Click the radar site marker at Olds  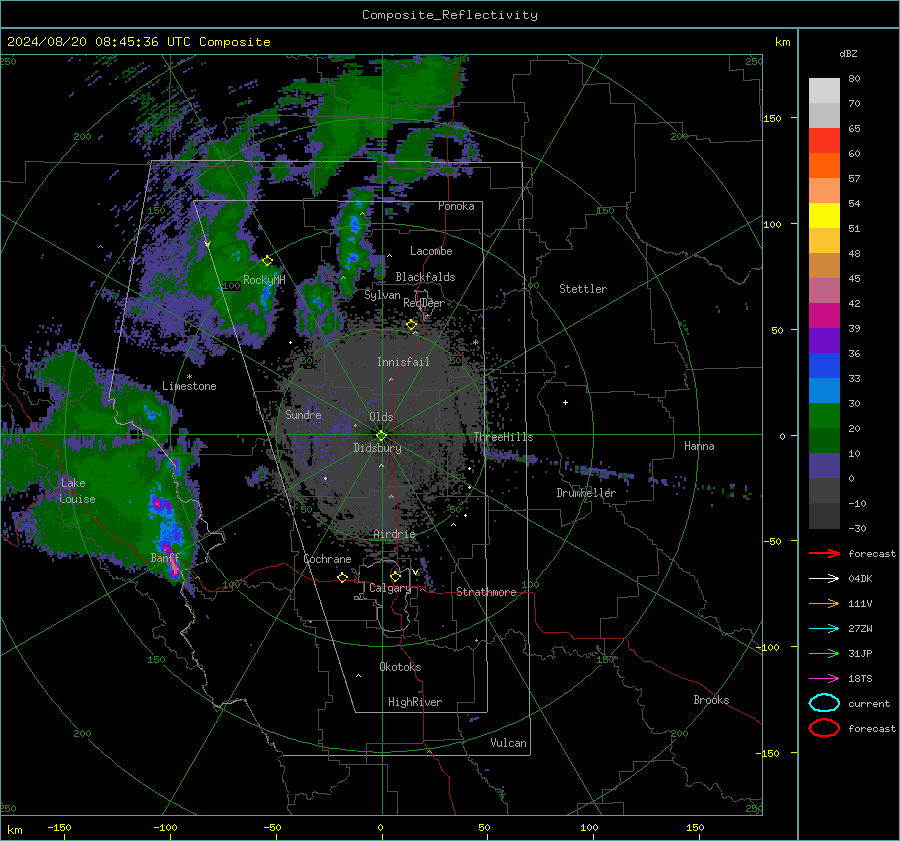coord(381,435)
